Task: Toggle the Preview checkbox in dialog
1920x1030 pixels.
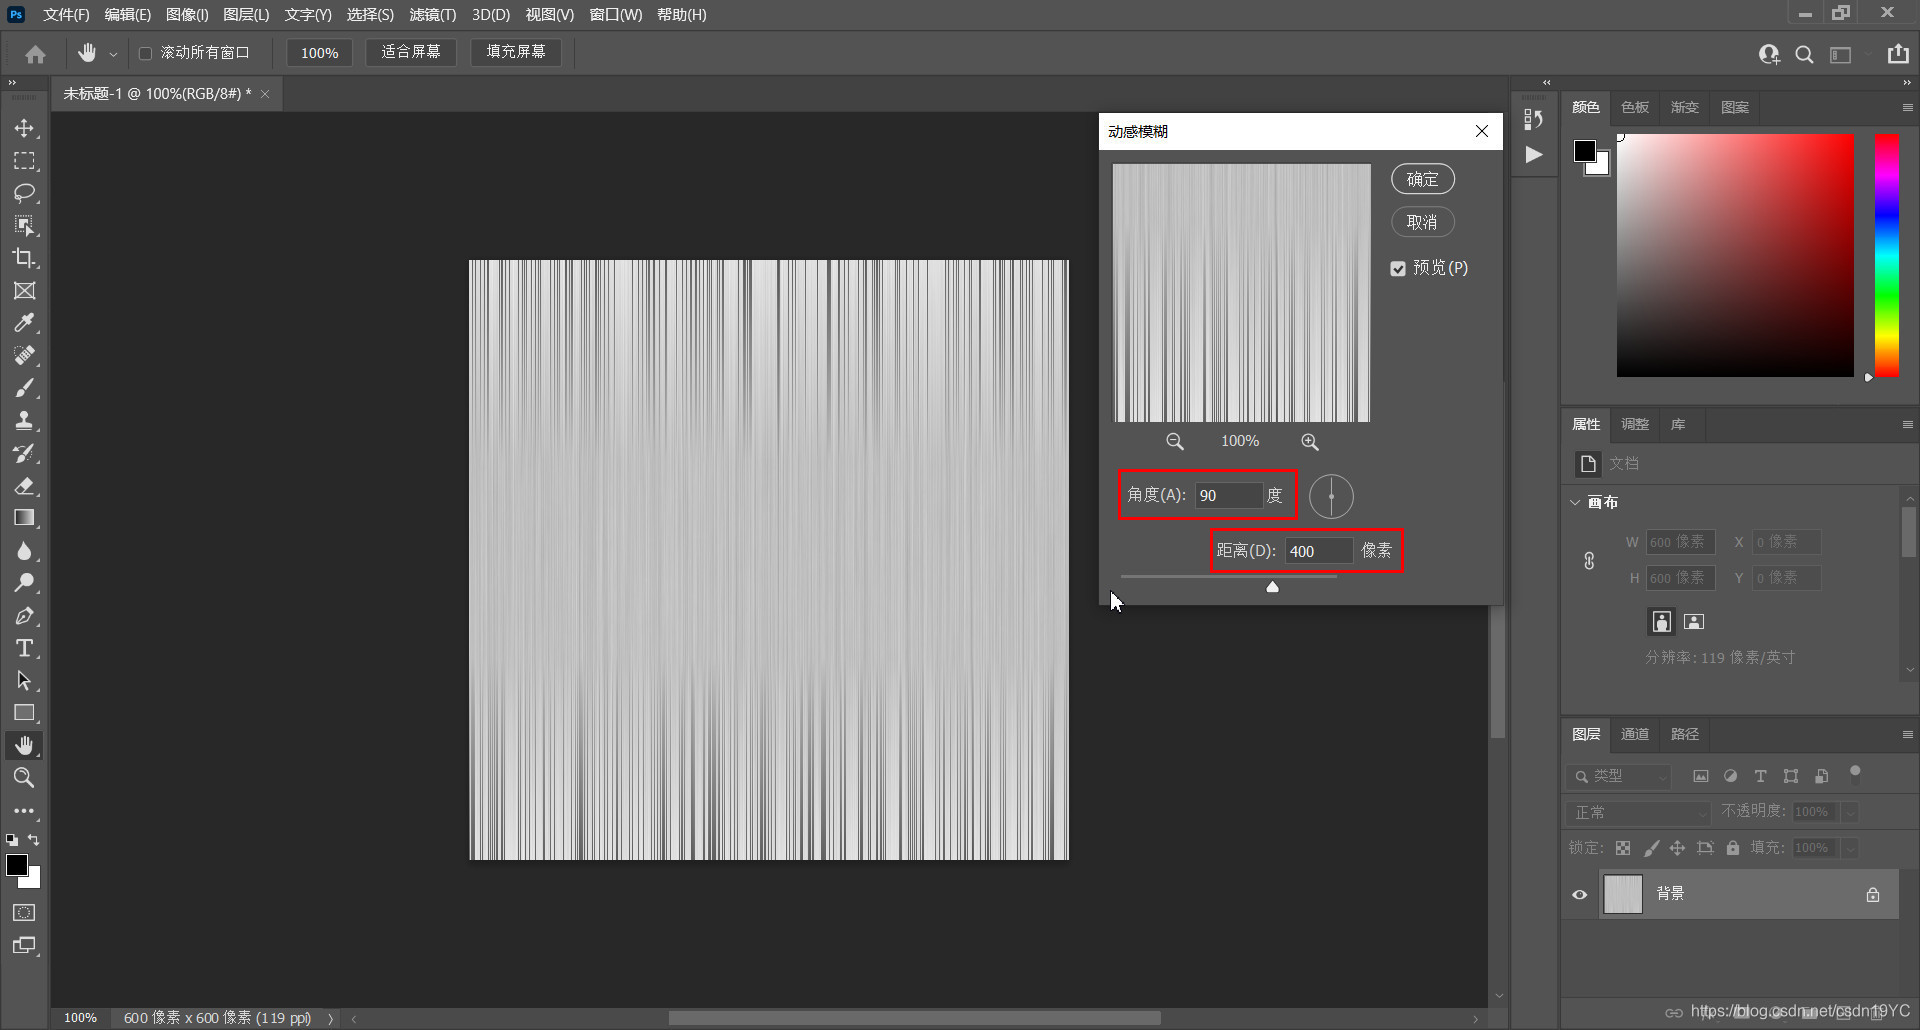Action: [x=1398, y=268]
